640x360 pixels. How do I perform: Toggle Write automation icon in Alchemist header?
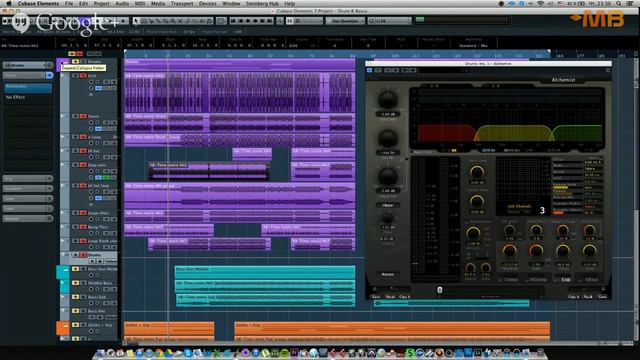[x=396, y=70]
